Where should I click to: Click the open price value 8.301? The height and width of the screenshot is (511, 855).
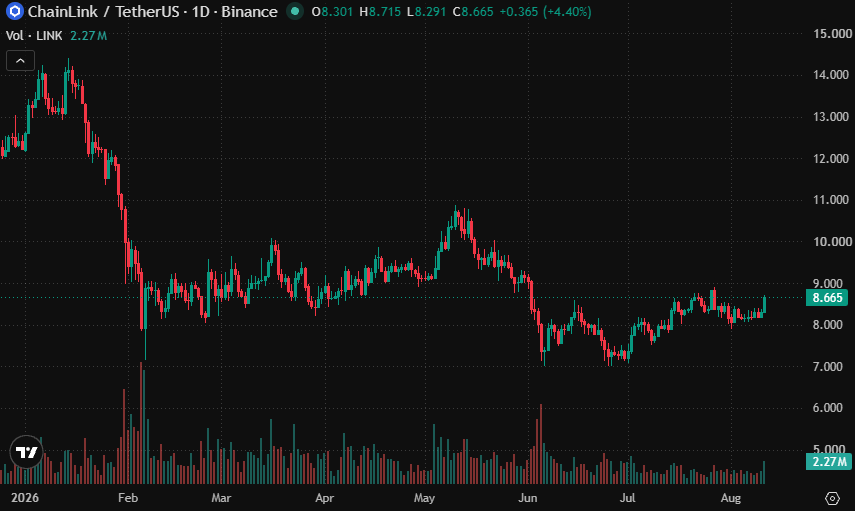[x=337, y=11]
